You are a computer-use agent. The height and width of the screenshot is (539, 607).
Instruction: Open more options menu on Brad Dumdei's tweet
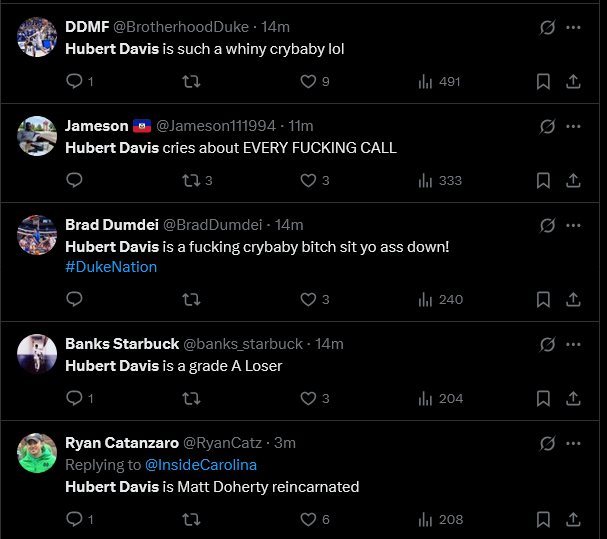(x=574, y=225)
